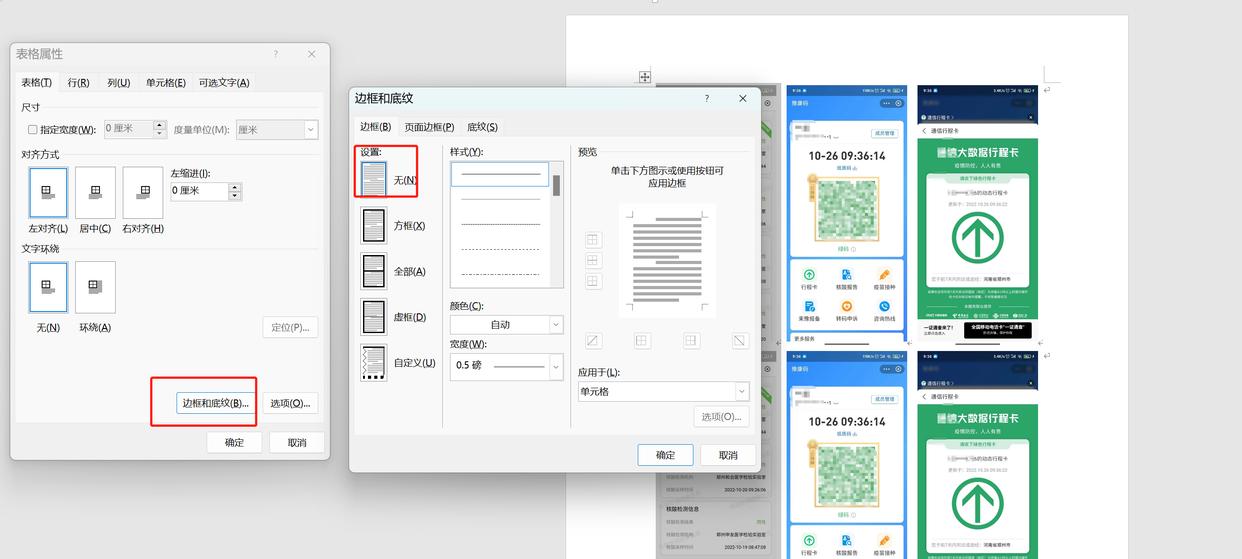Confirm 边框和底纹 dialog with 确定
Image resolution: width=1242 pixels, height=559 pixels.
pyautogui.click(x=665, y=454)
